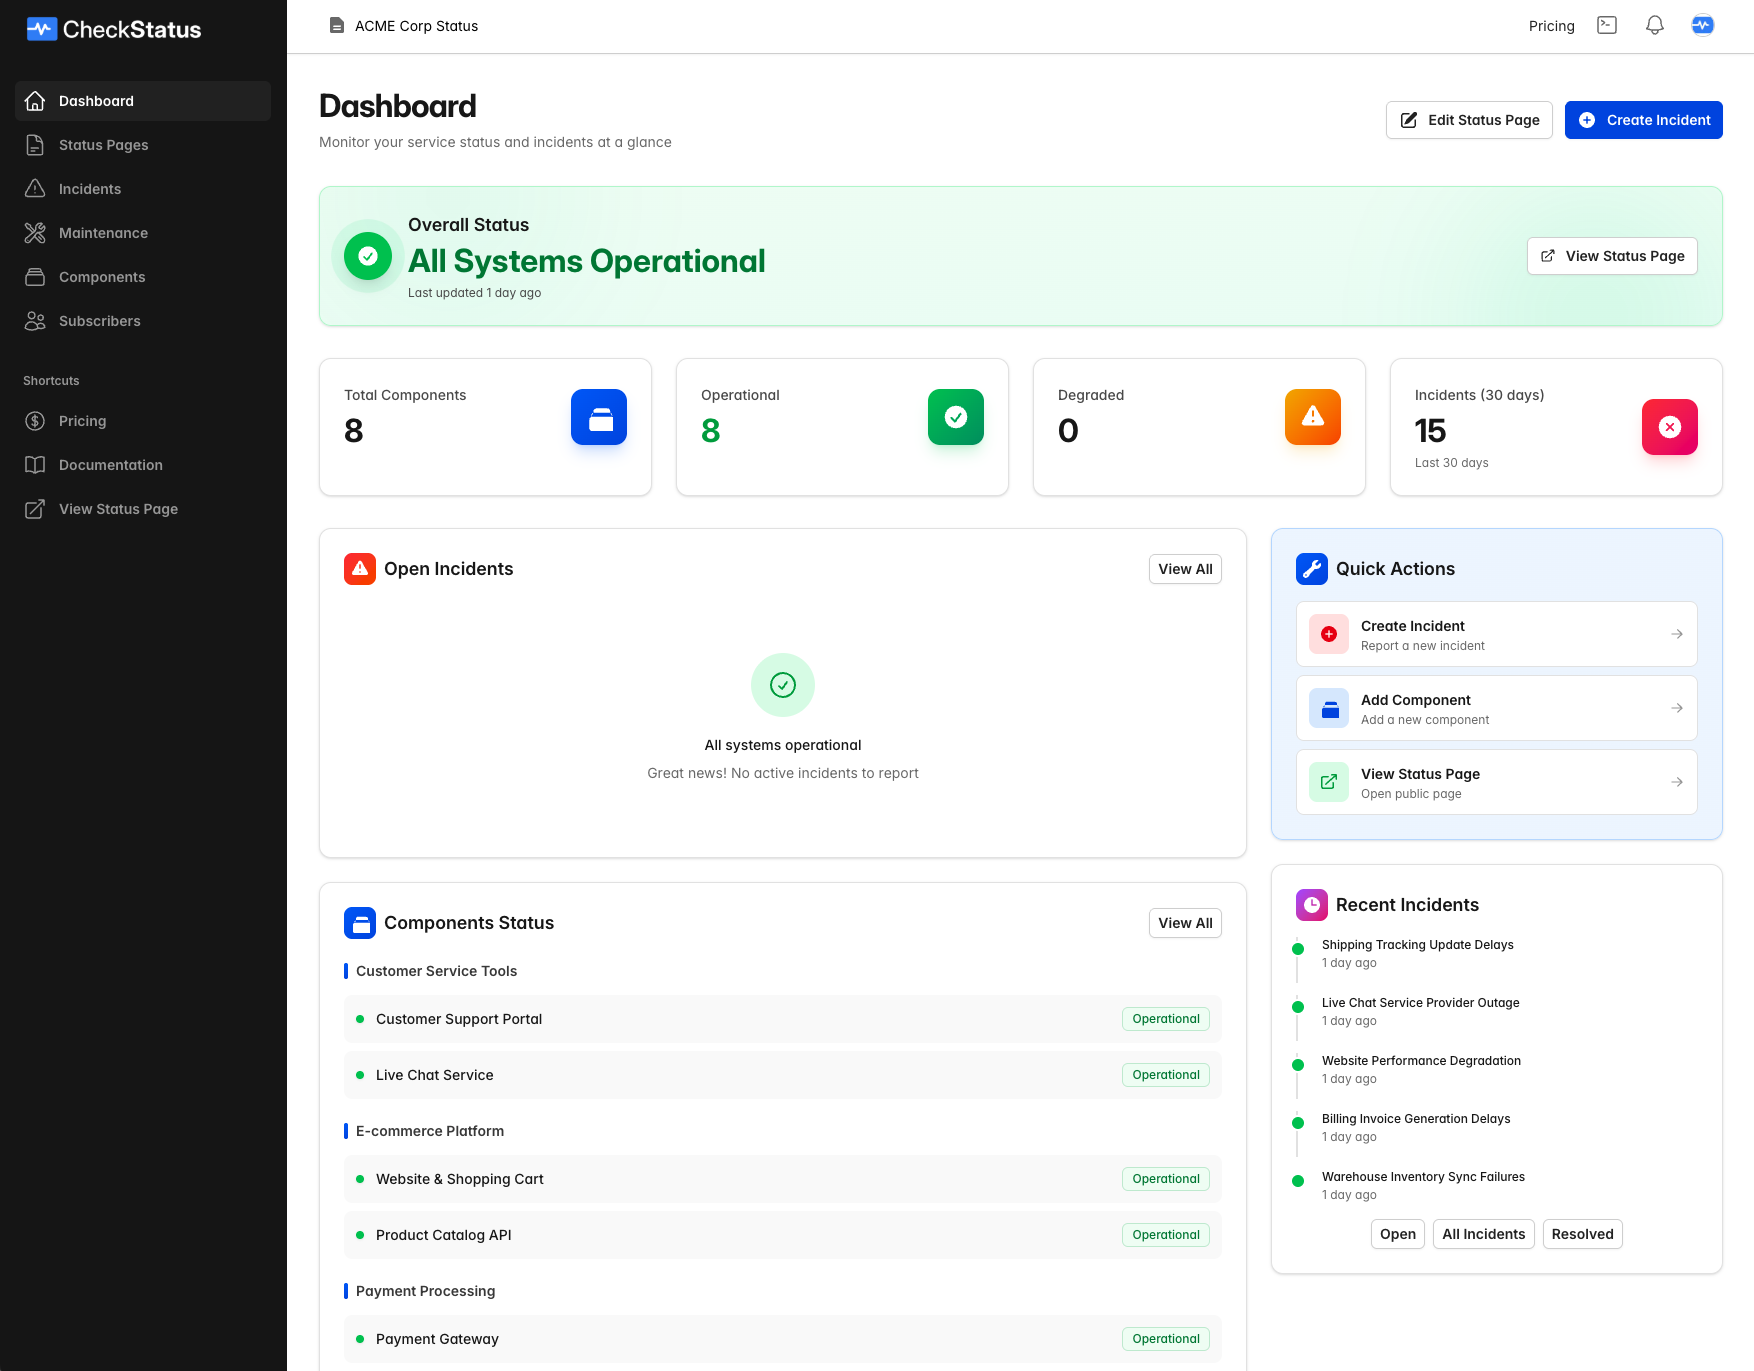Click the All Incidents button
Viewport: 1754px width, 1371px height.
pyautogui.click(x=1483, y=1234)
